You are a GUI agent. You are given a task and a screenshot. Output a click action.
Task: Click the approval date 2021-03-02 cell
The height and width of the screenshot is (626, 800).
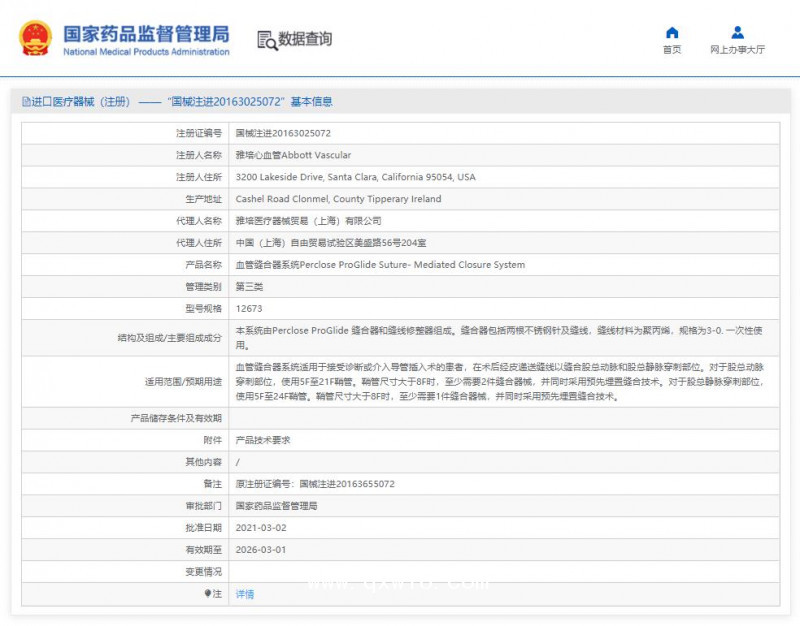tap(261, 527)
